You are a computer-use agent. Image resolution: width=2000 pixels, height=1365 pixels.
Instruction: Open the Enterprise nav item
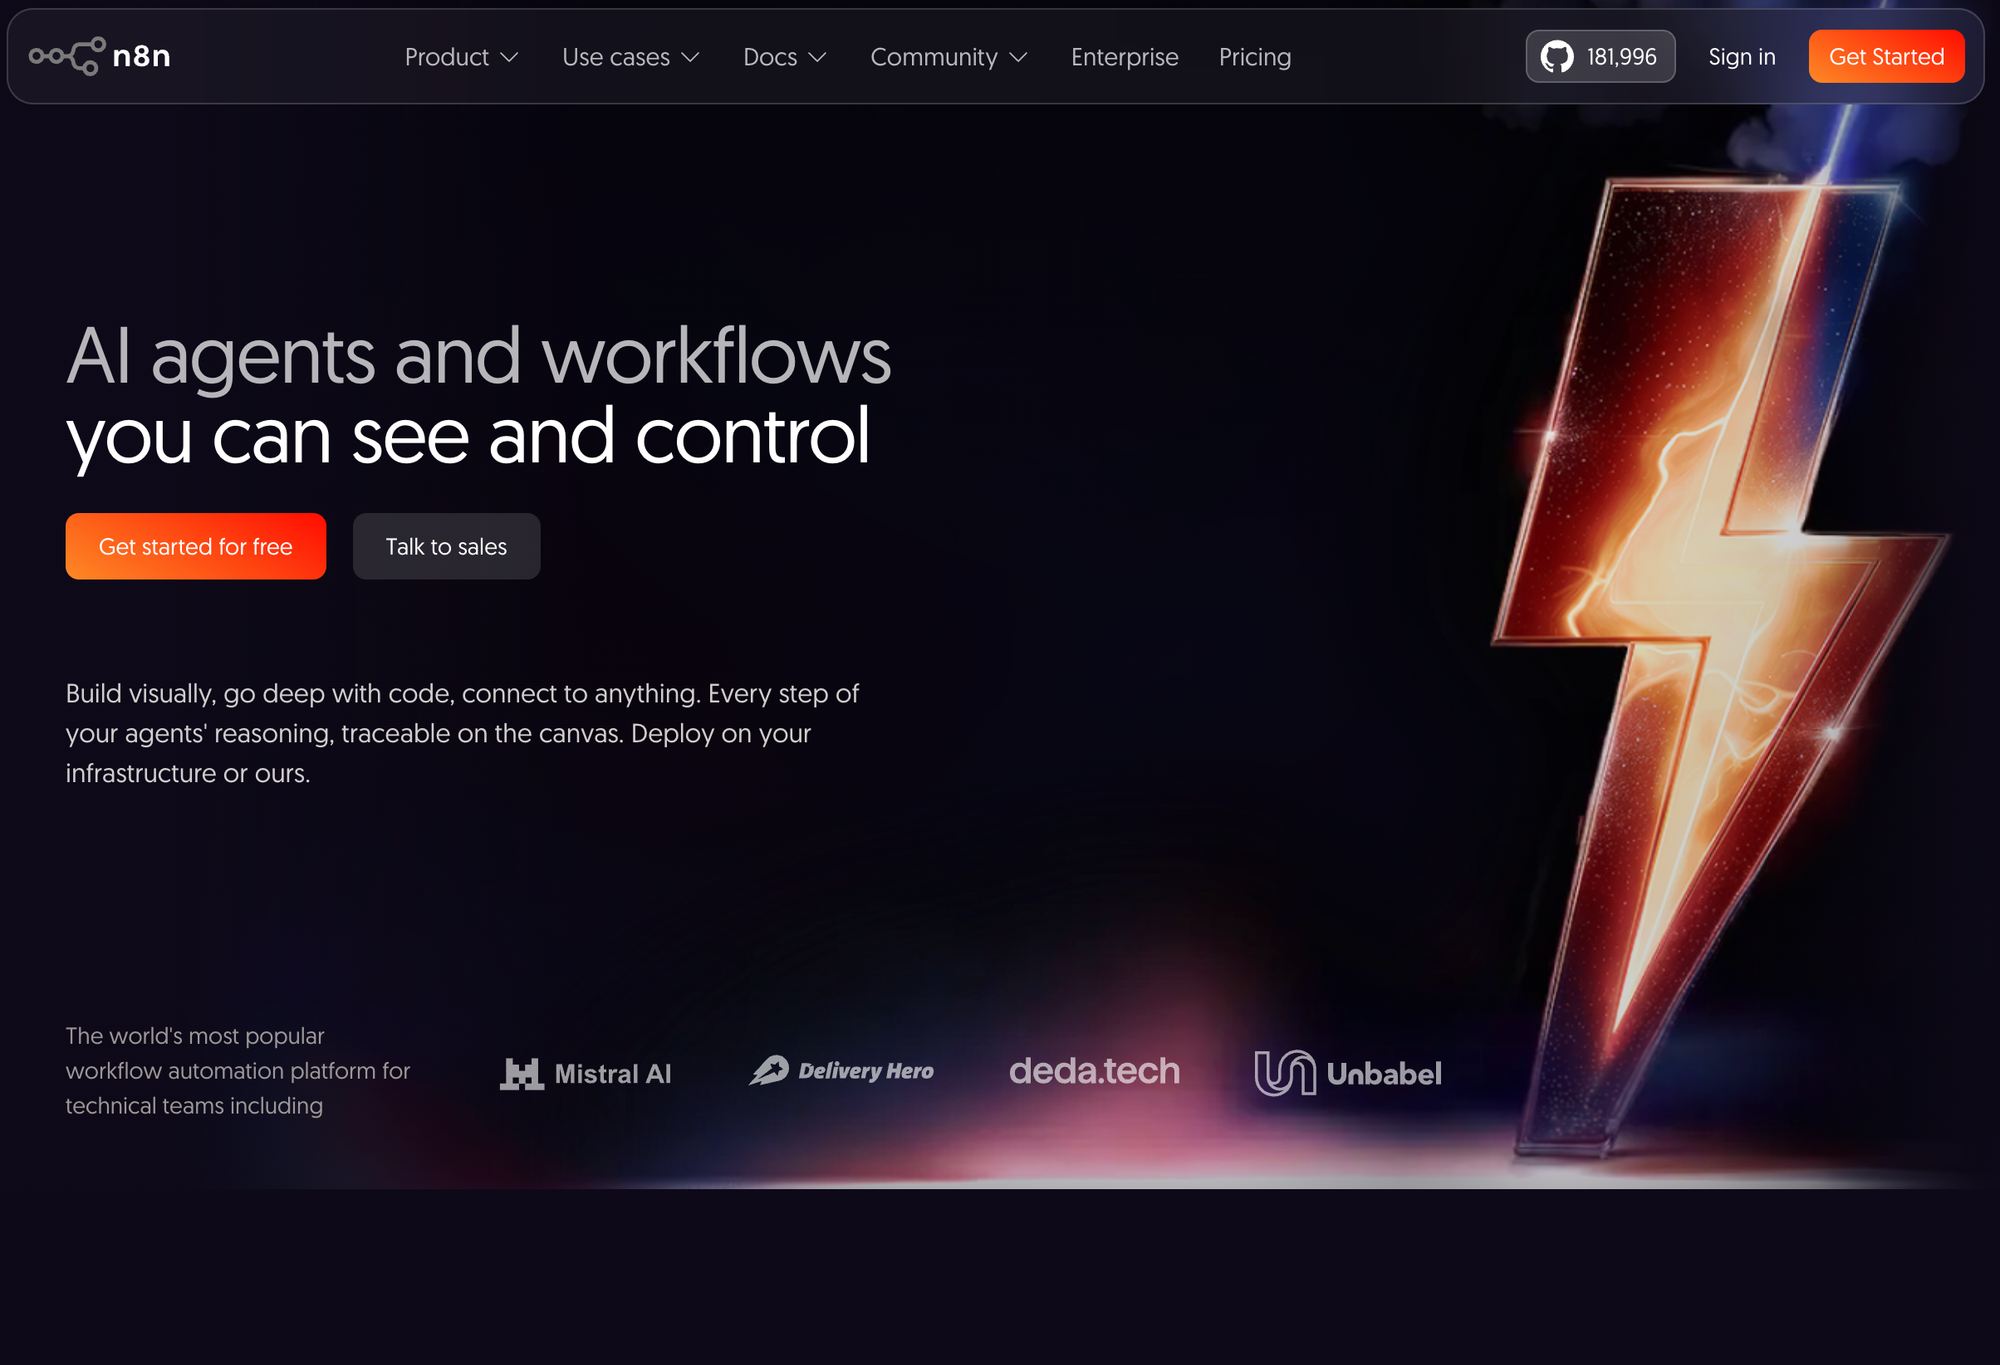pyautogui.click(x=1124, y=57)
